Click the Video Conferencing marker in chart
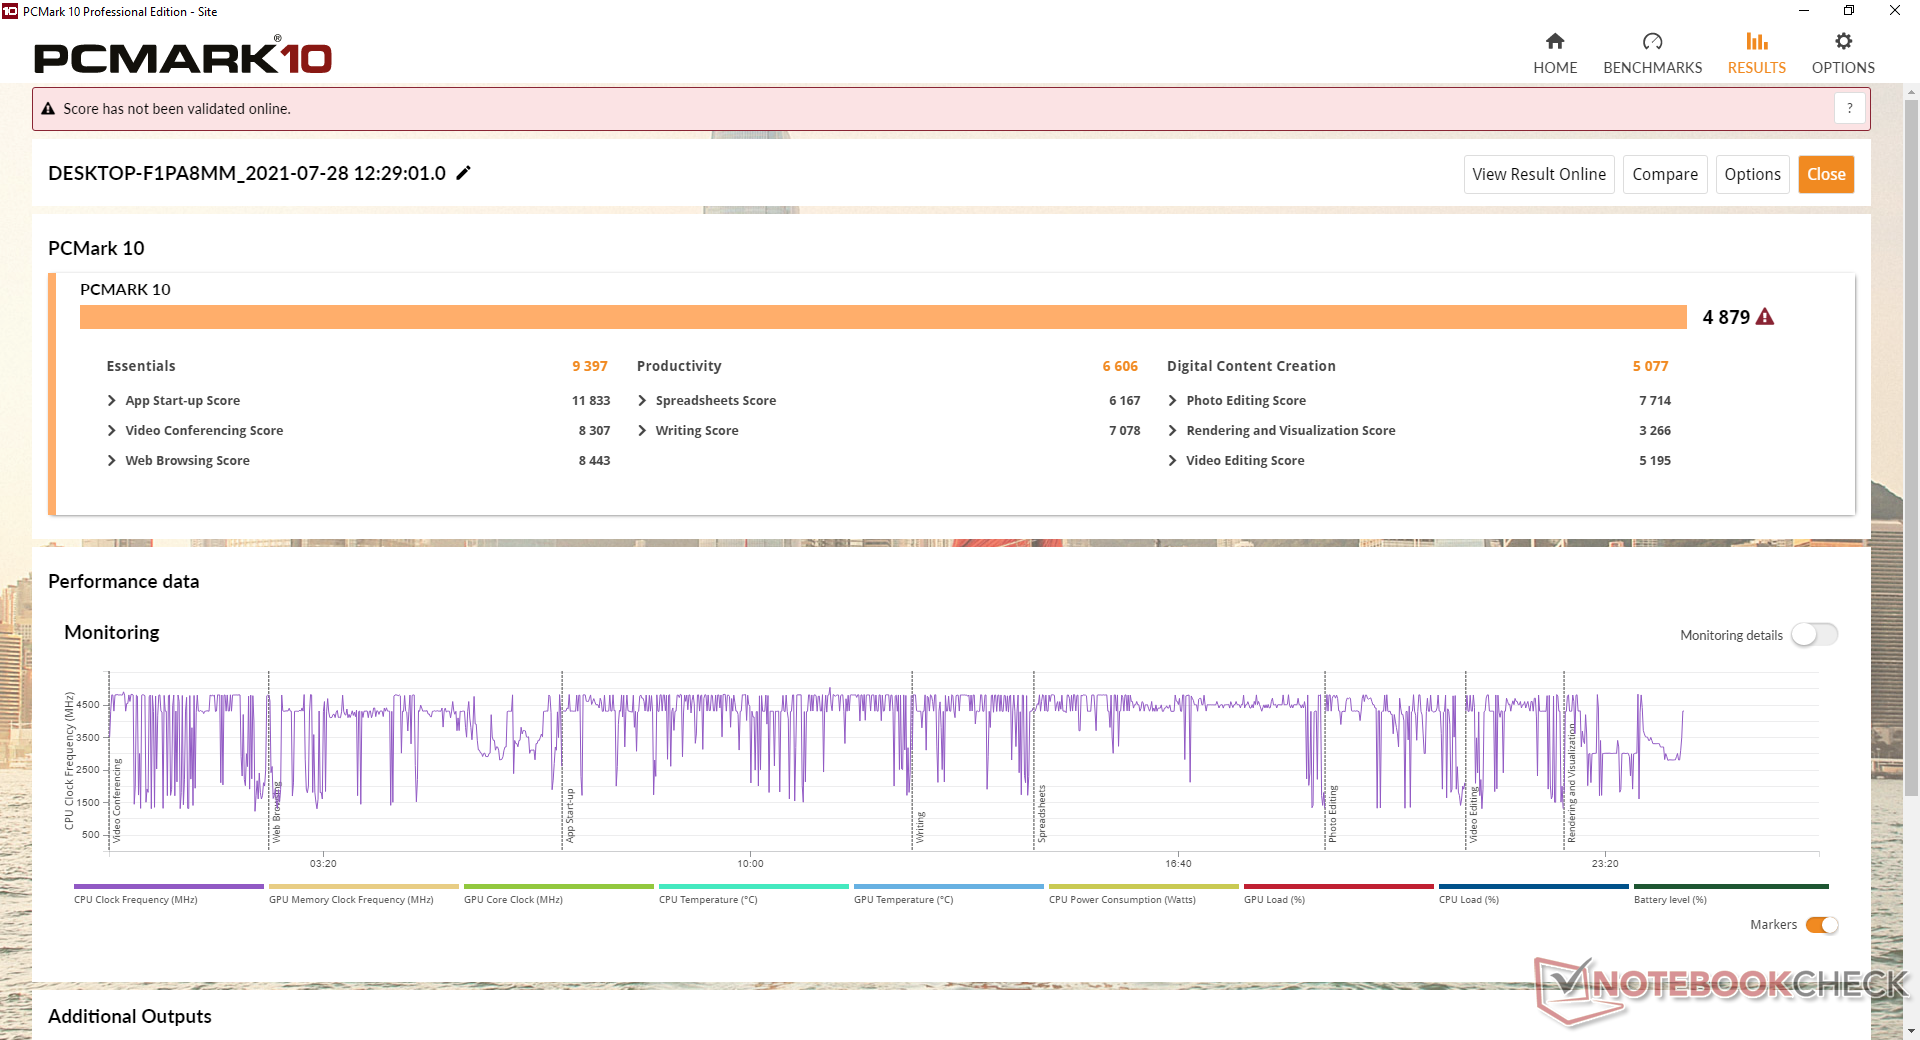Viewport: 1920px width, 1040px height. (117, 800)
